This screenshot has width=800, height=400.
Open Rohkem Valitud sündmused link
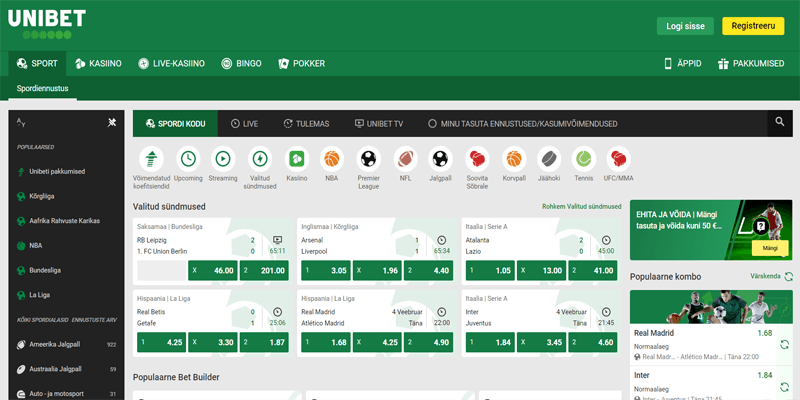point(582,207)
